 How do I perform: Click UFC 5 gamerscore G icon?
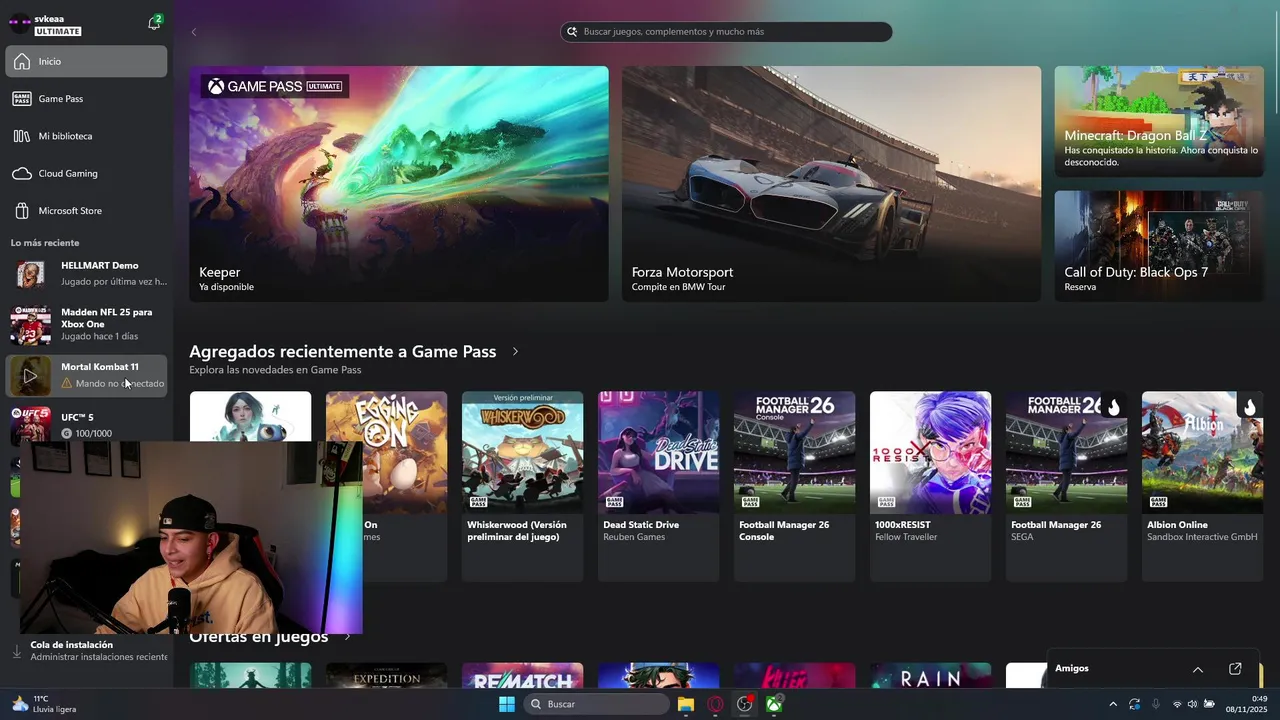click(x=67, y=433)
